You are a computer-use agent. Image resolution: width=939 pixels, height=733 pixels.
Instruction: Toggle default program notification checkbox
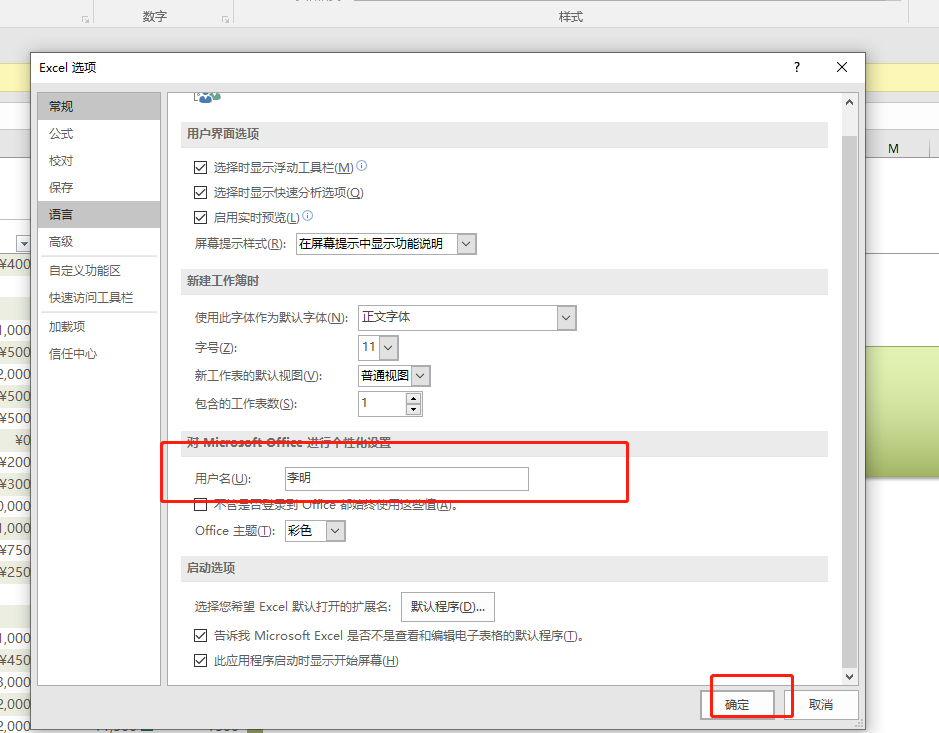coord(201,635)
